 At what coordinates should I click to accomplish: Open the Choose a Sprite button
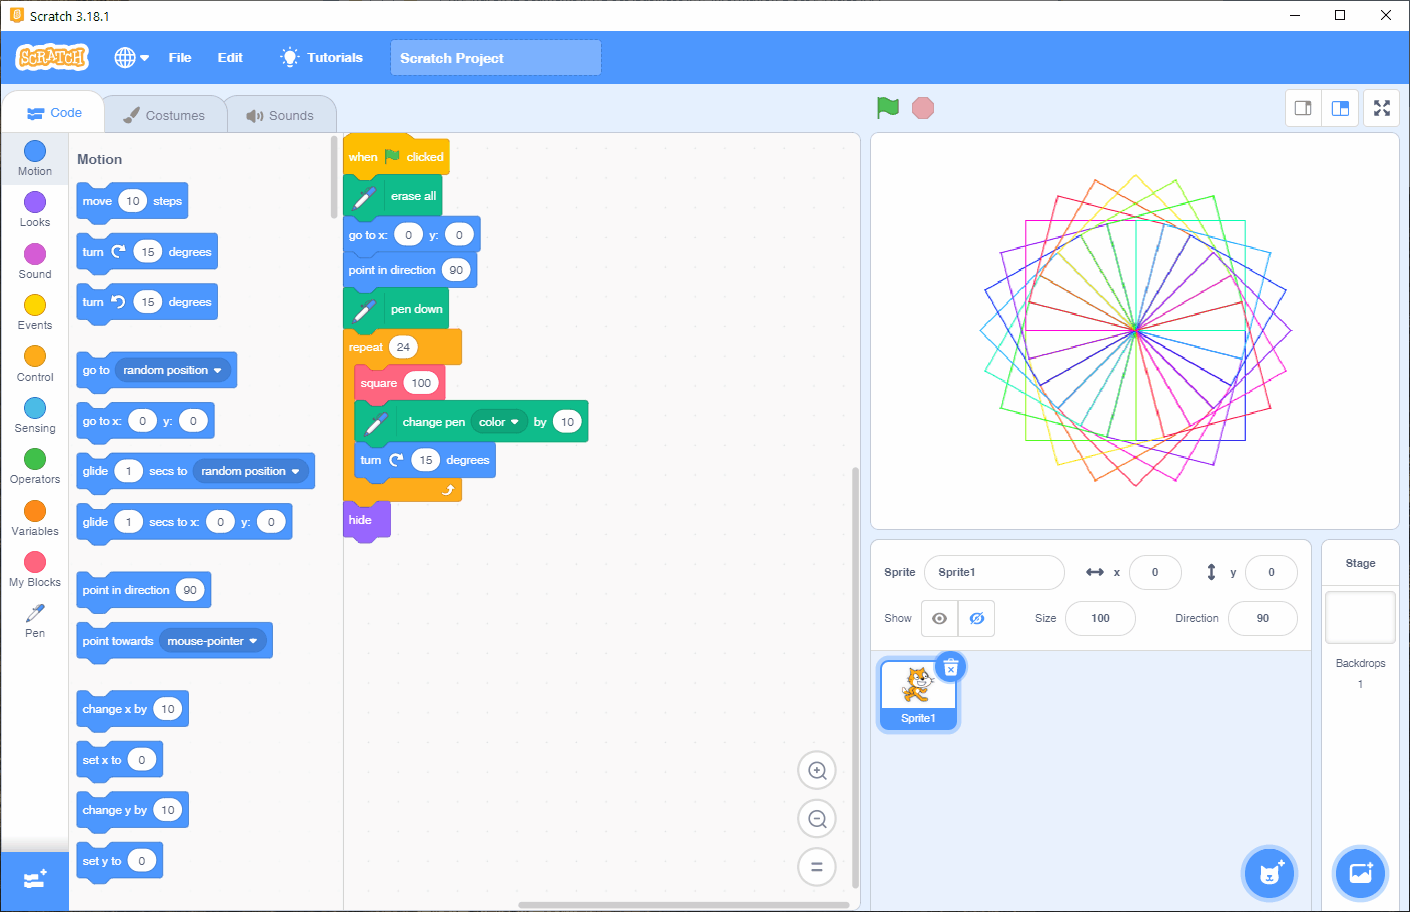(1269, 873)
